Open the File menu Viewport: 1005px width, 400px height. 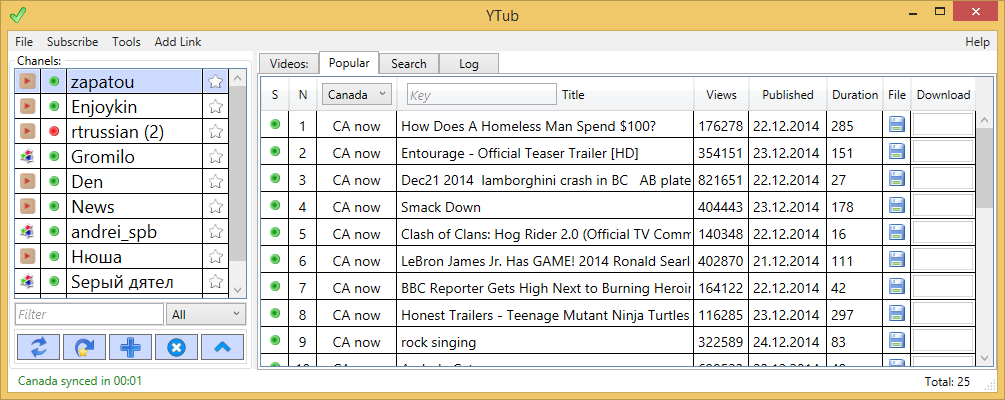coord(24,42)
